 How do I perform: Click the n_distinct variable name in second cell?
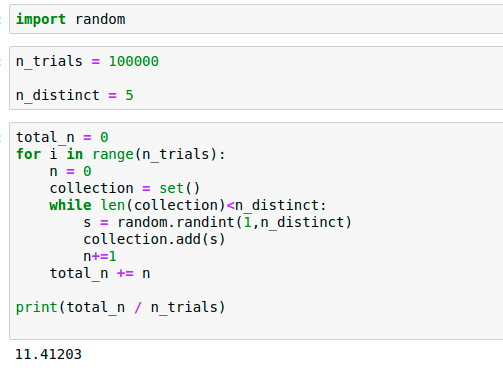58,95
